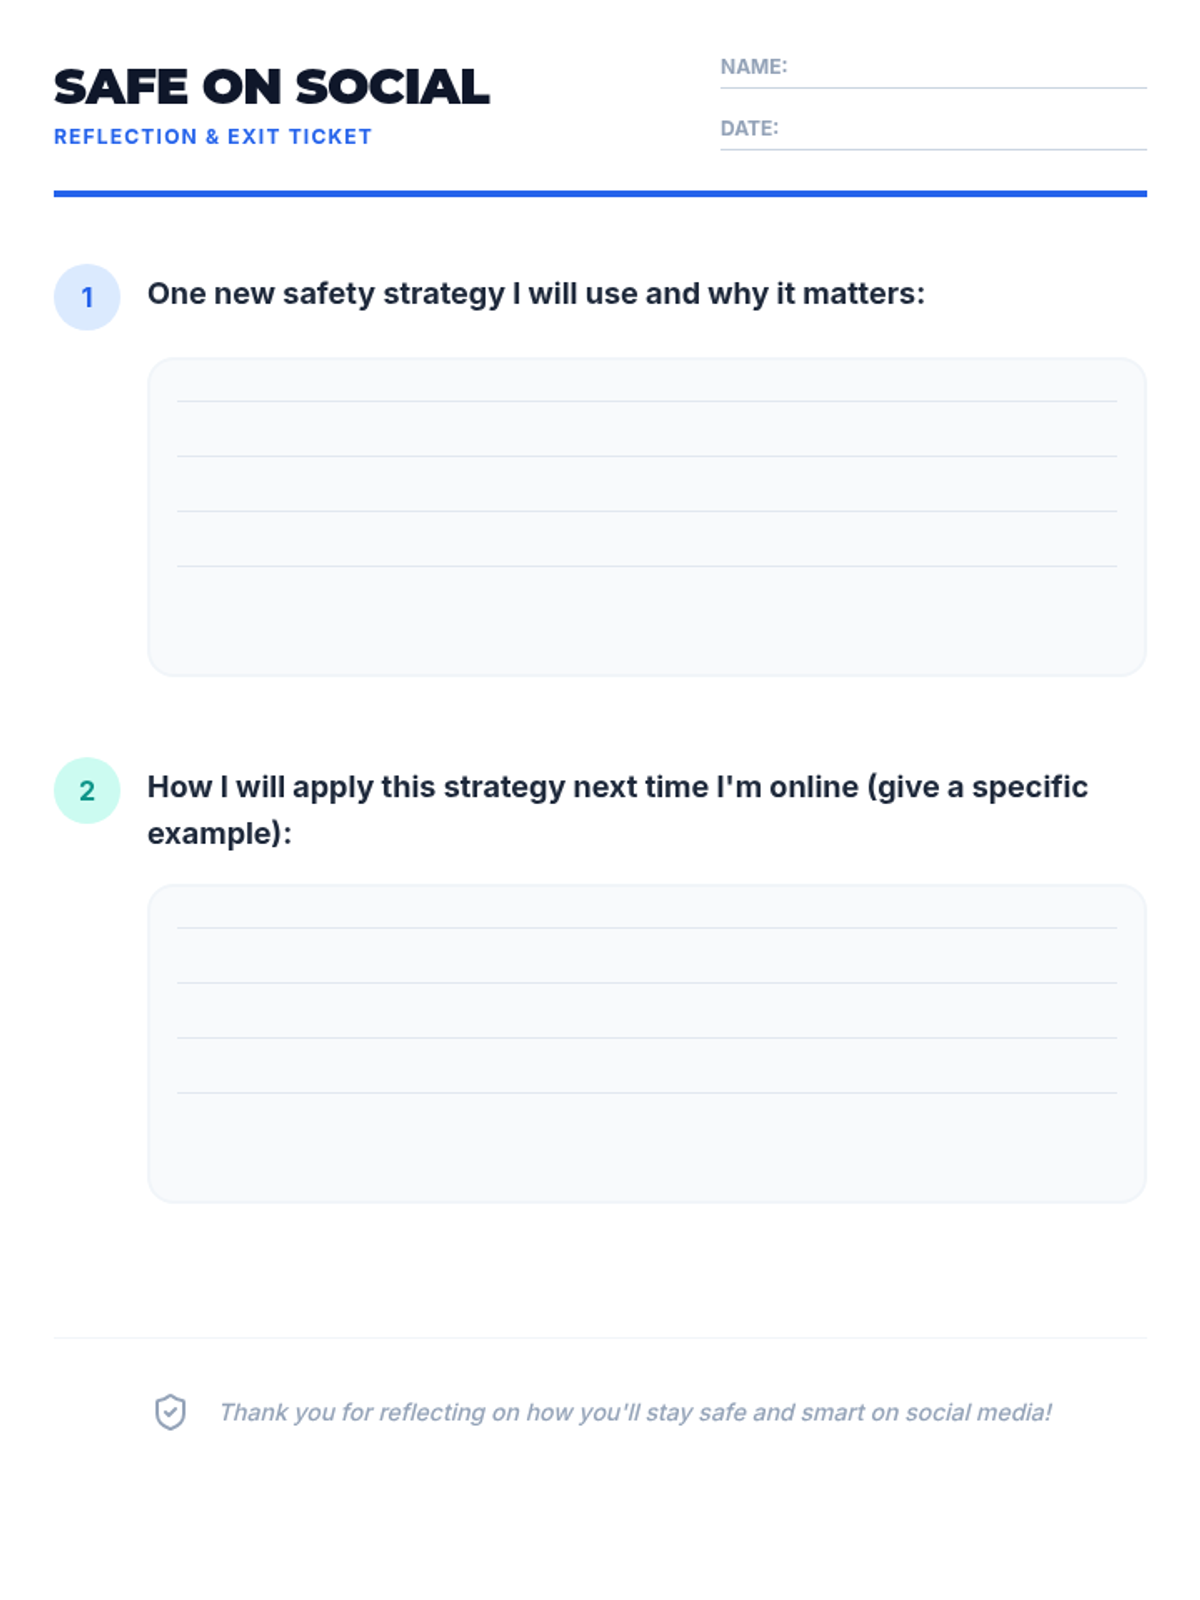Click the green number 2 circle
1200x1600 pixels.
coord(87,790)
